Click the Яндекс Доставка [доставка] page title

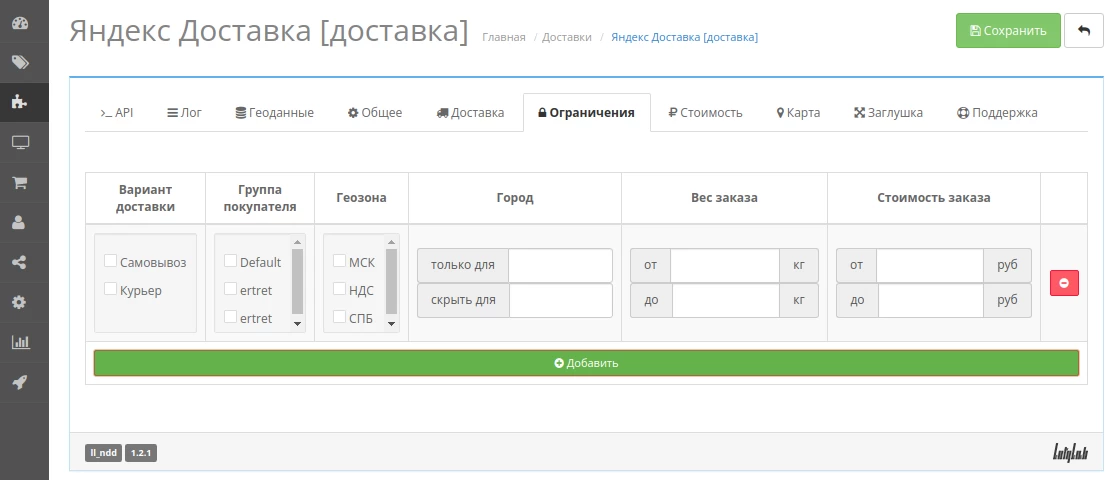point(268,32)
